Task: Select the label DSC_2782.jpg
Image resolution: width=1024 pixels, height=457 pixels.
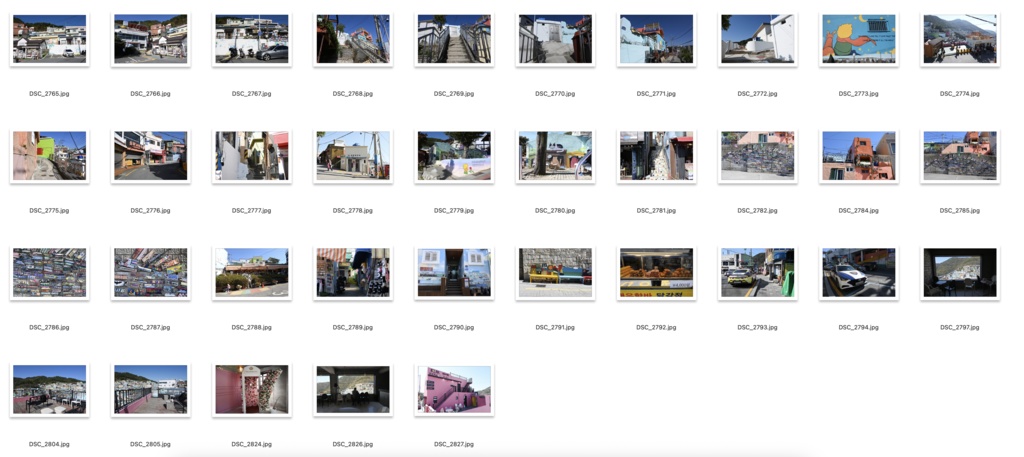Action: pyautogui.click(x=758, y=211)
